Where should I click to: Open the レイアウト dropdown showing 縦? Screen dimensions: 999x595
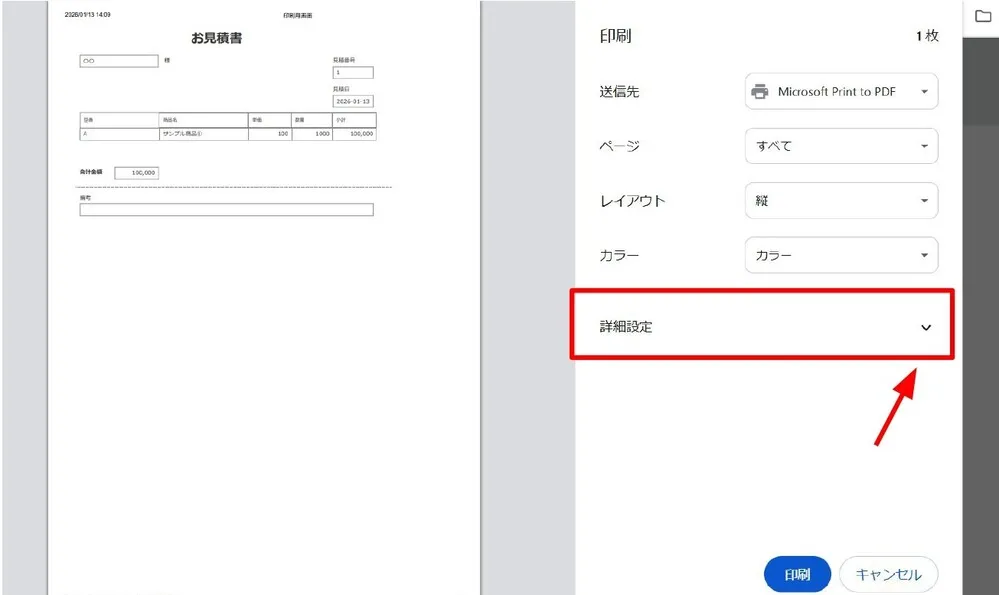[x=841, y=201]
